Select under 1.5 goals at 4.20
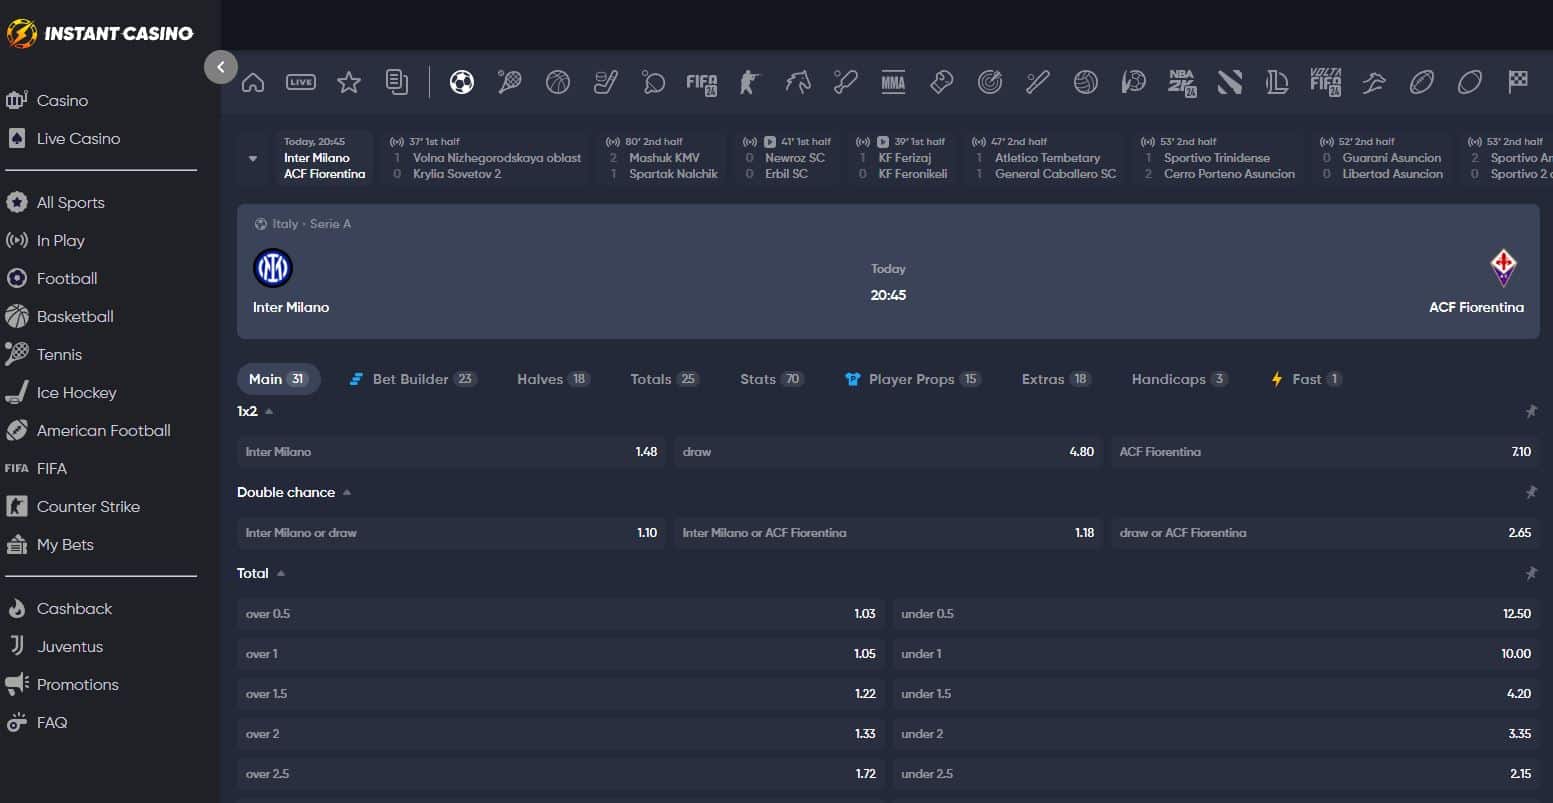1553x803 pixels. [1216, 694]
